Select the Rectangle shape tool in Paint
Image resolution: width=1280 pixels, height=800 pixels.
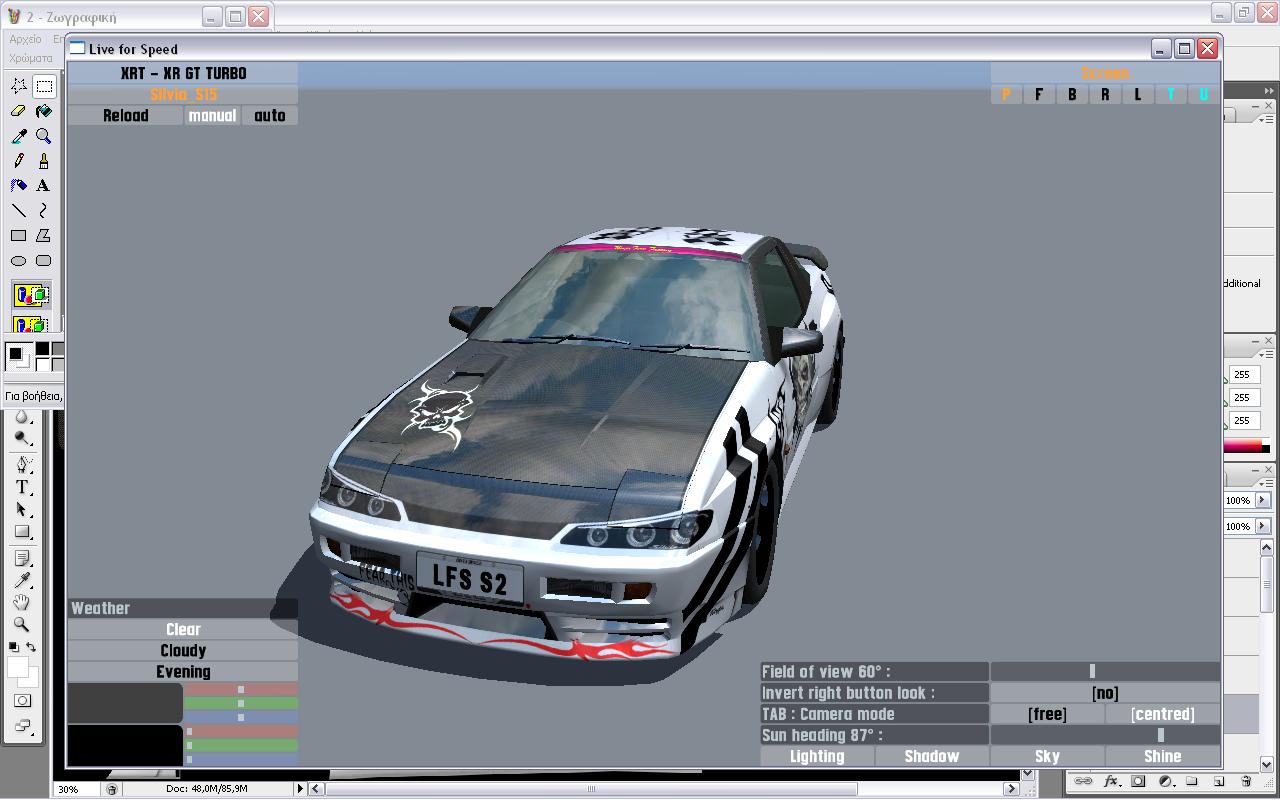pos(19,236)
